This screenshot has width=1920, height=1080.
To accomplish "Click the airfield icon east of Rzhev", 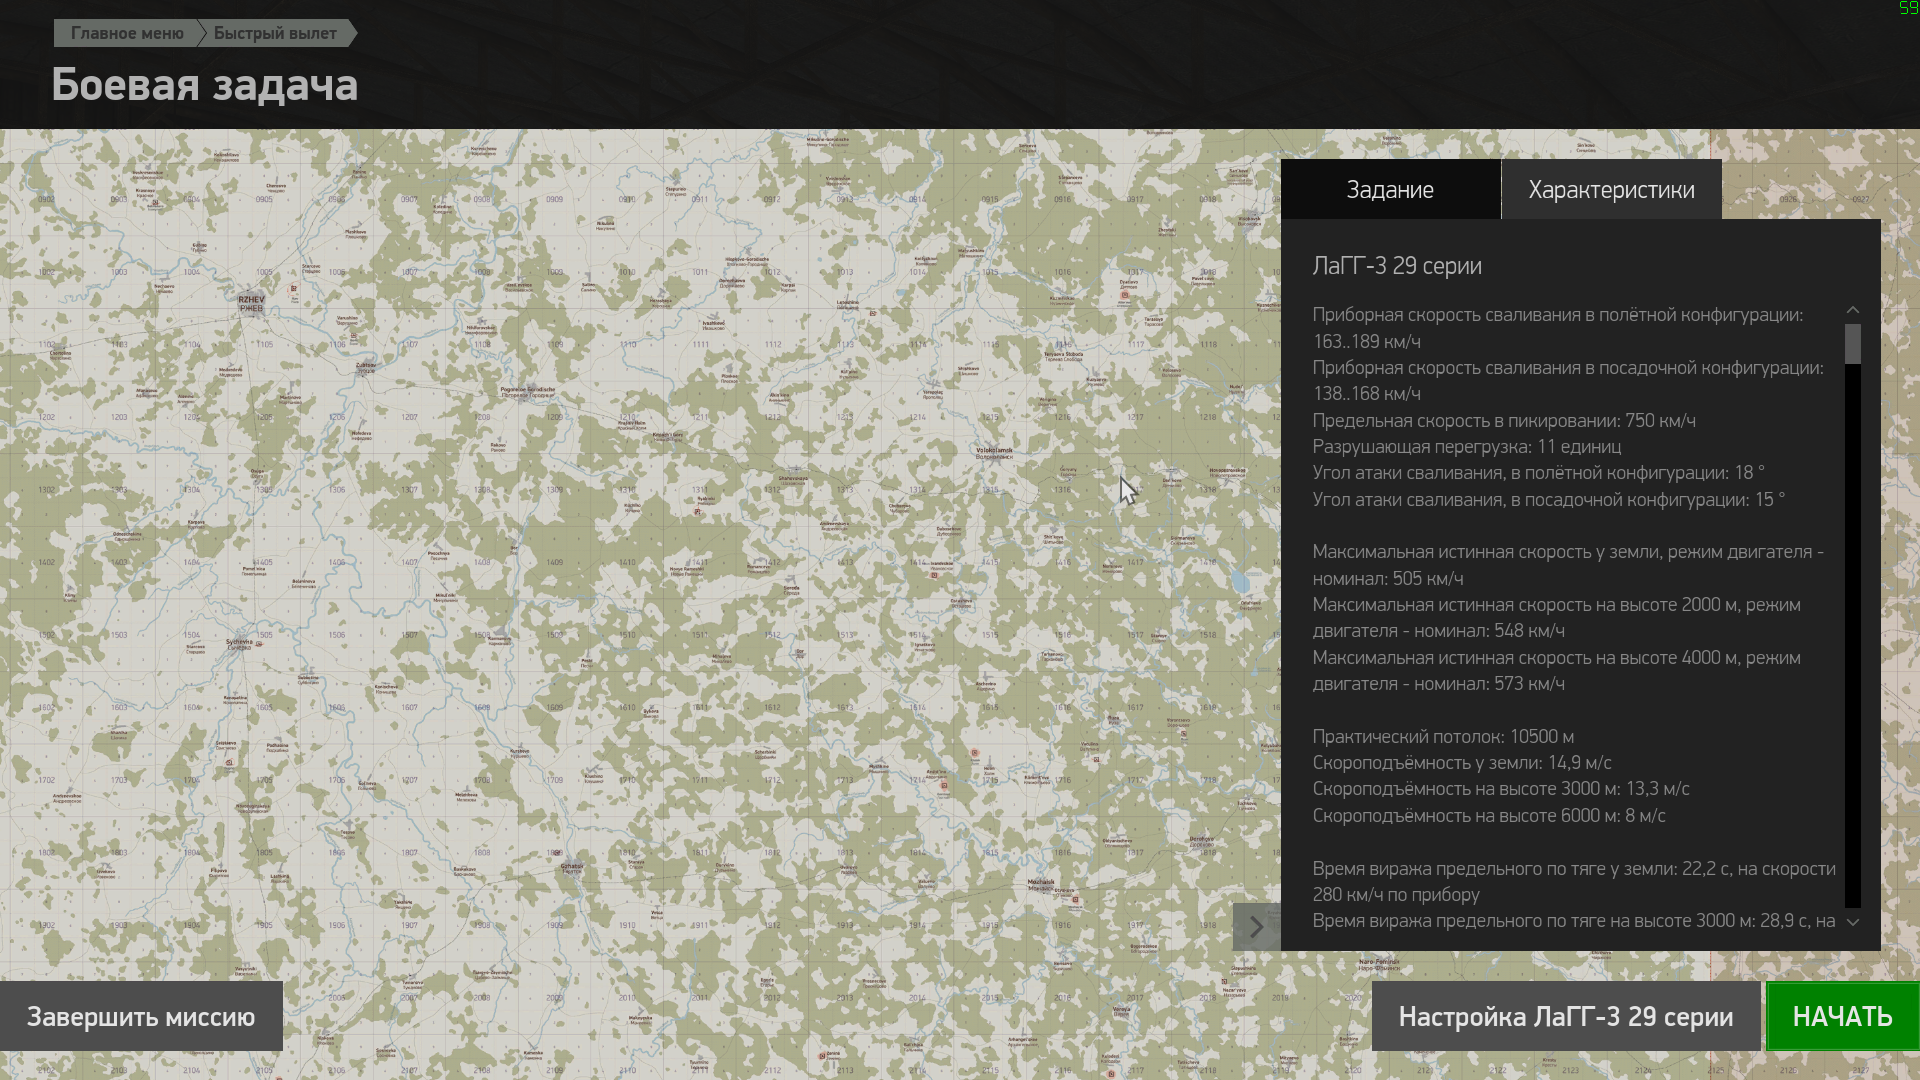I will coord(293,288).
